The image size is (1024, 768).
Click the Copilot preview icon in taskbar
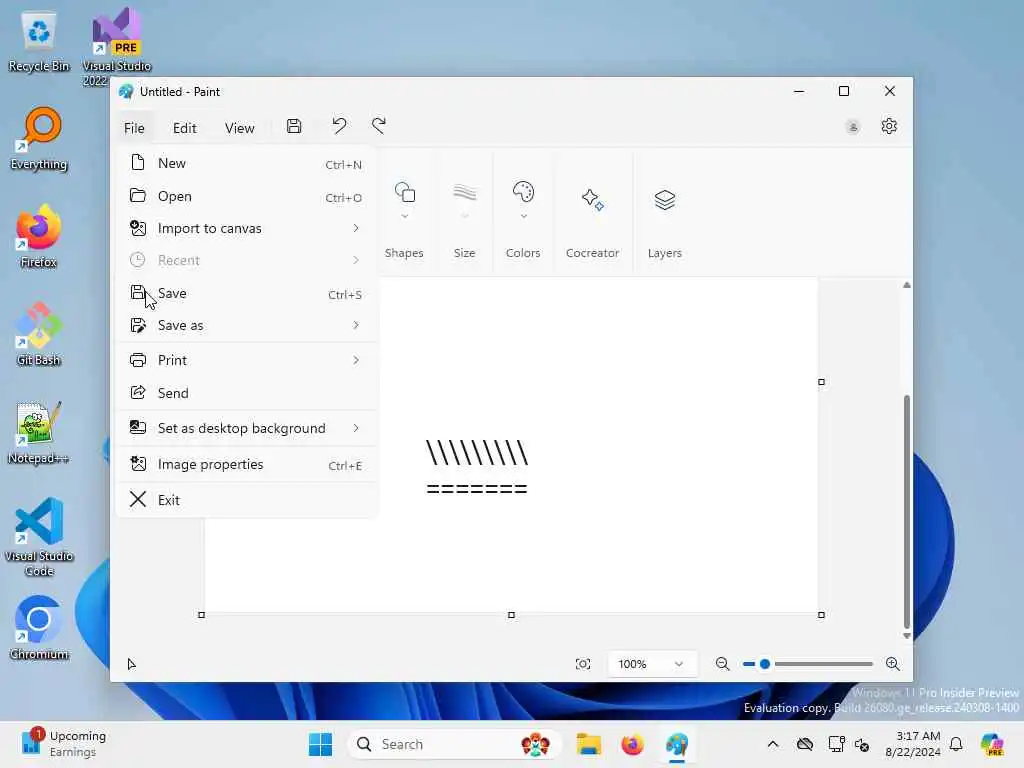tap(992, 744)
